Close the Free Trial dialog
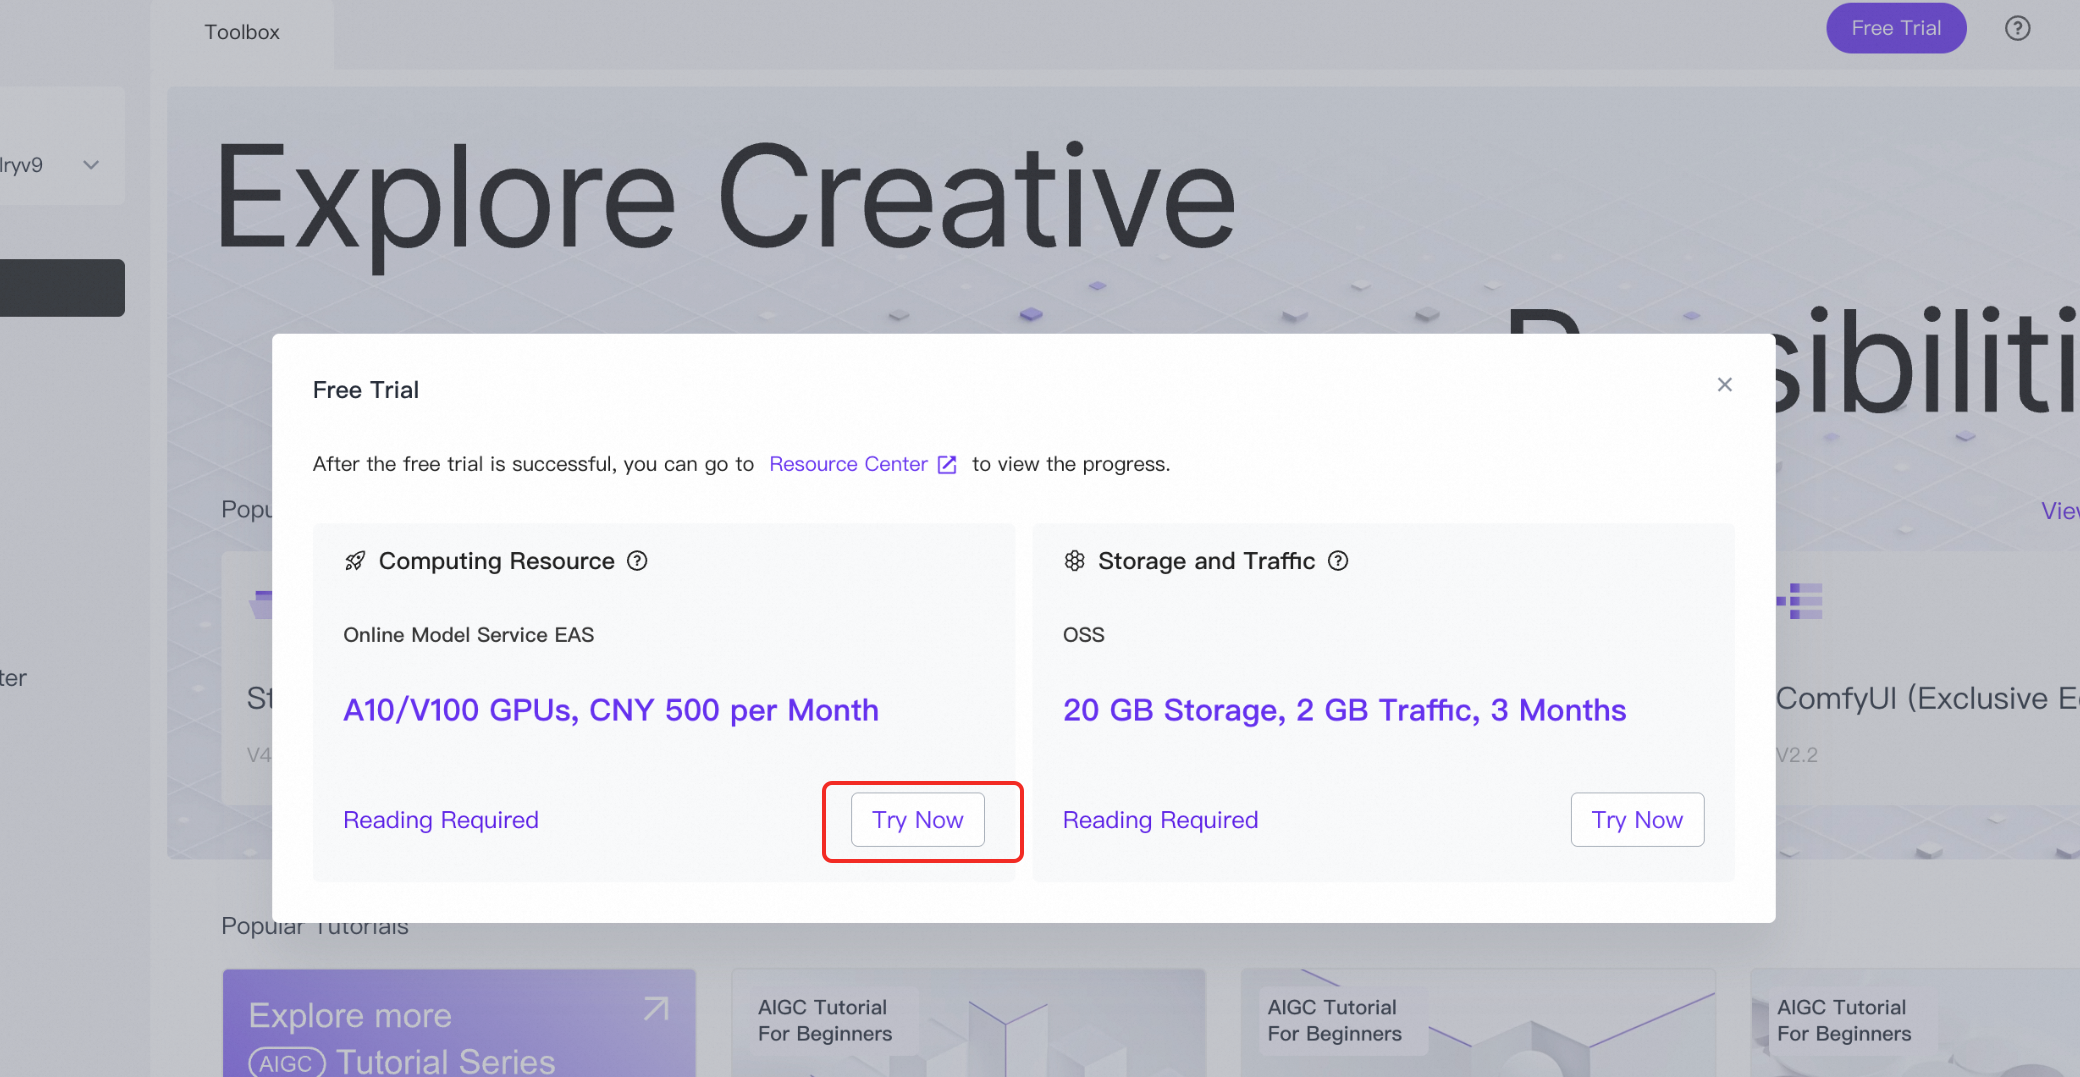Image resolution: width=2080 pixels, height=1077 pixels. (x=1724, y=385)
